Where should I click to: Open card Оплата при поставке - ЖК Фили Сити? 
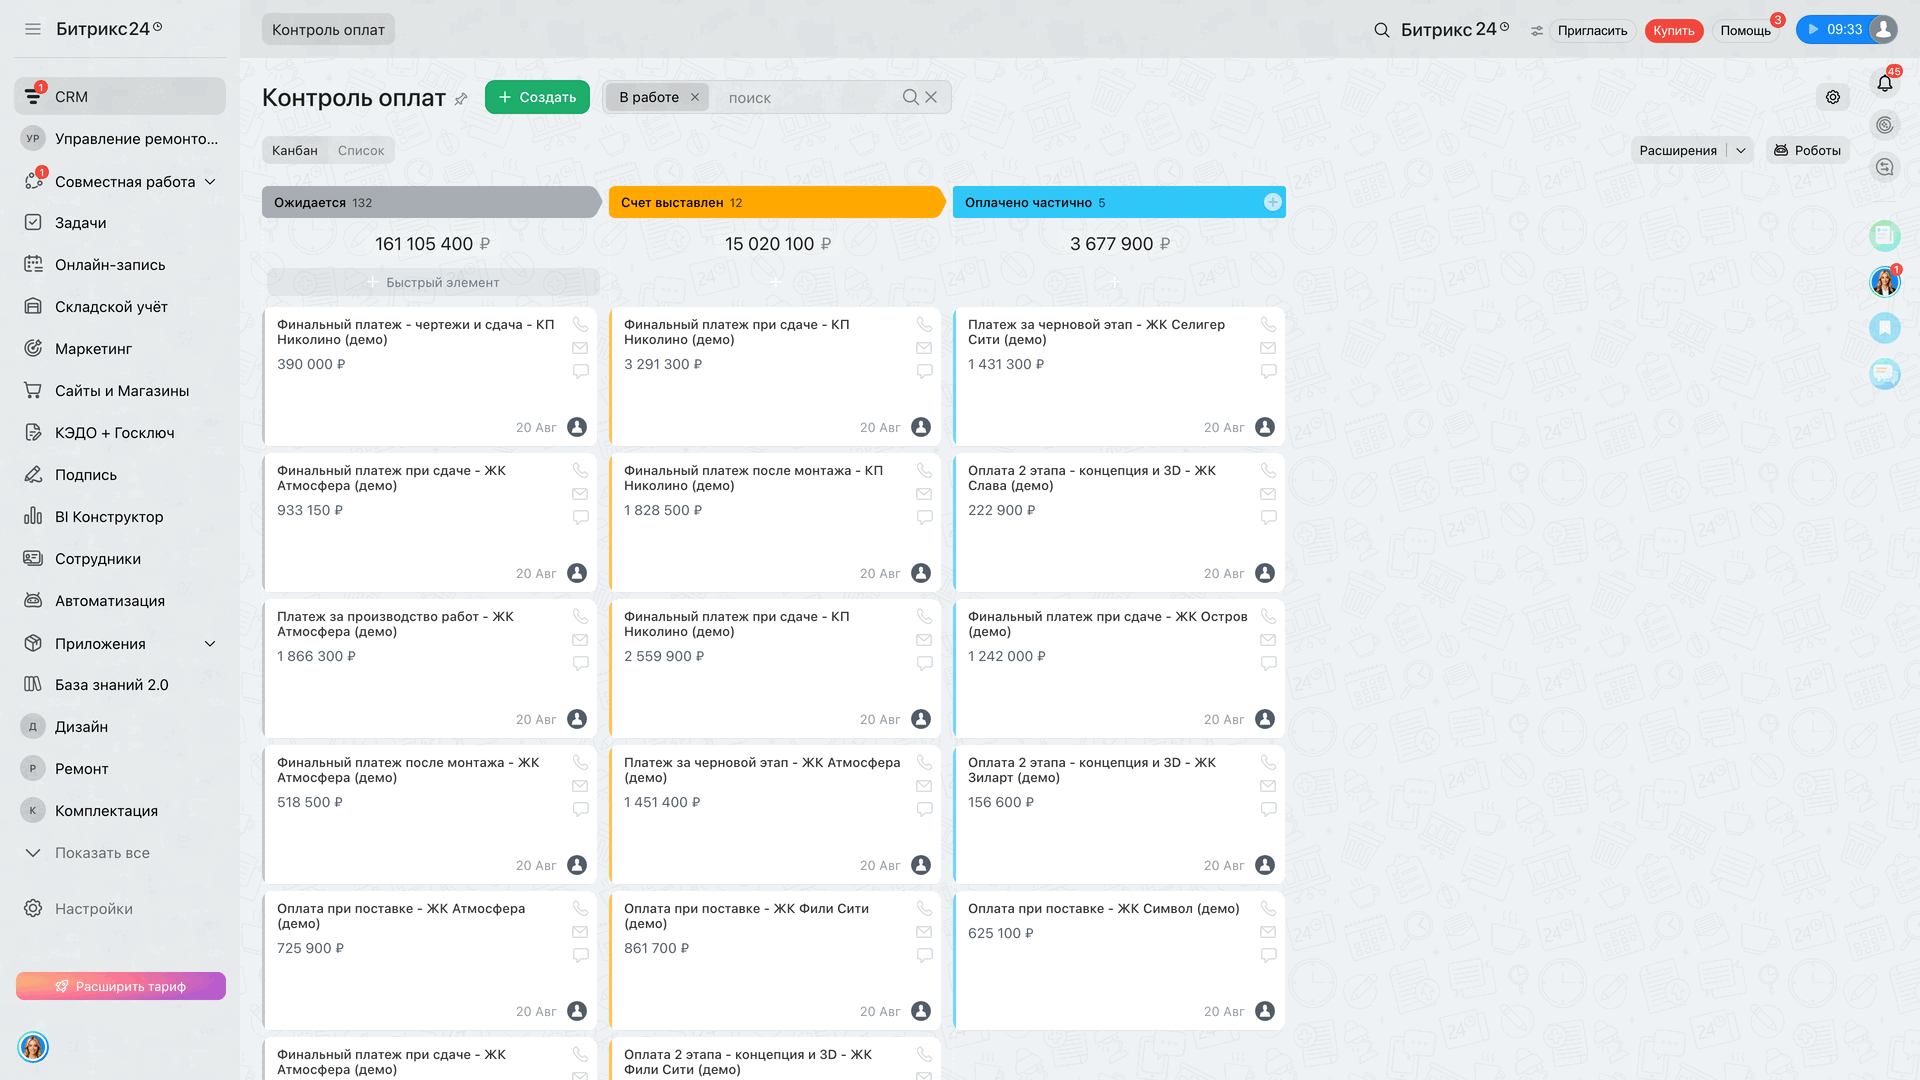[746, 916]
